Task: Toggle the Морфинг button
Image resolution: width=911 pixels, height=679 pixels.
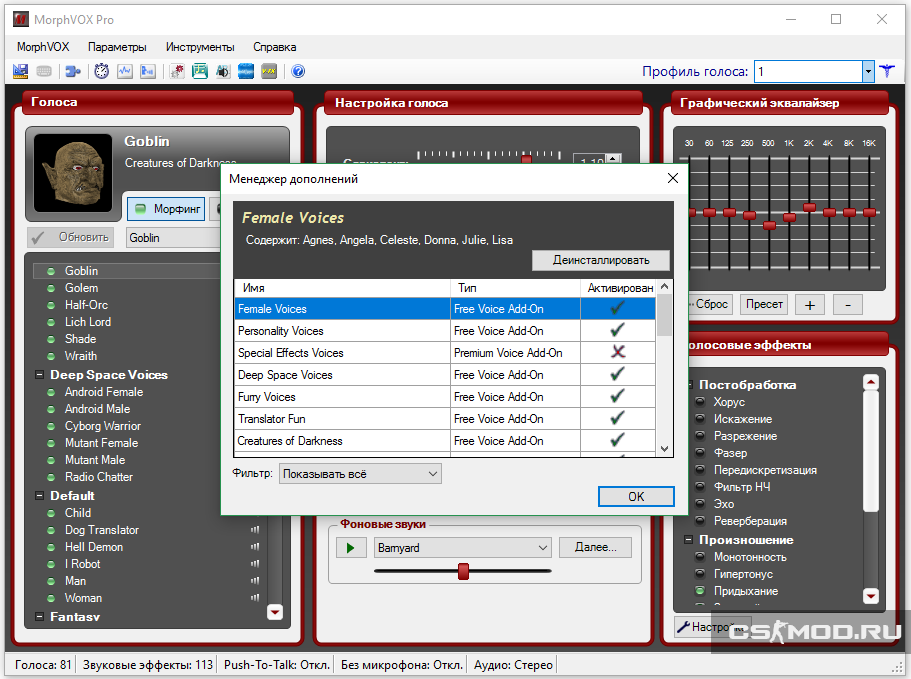Action: pos(166,209)
